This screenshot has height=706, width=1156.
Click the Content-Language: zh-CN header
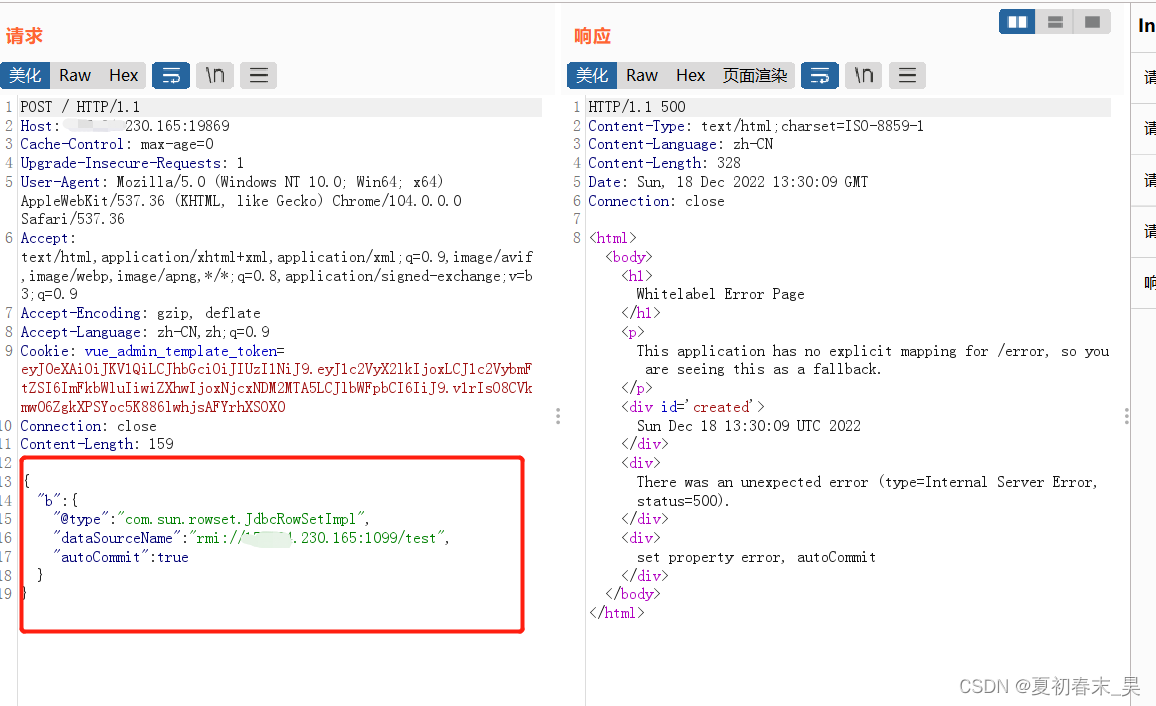tap(680, 144)
